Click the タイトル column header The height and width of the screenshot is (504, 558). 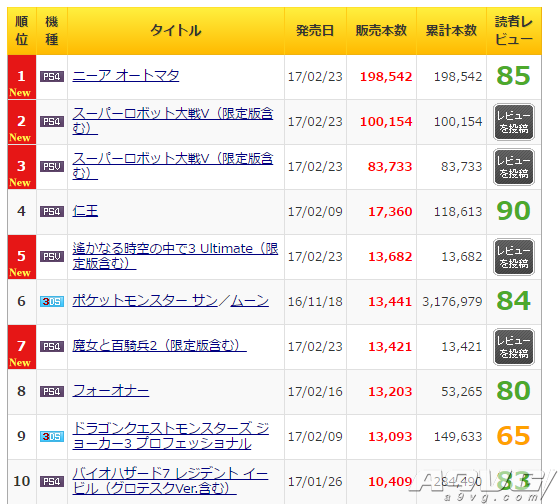coord(176,31)
